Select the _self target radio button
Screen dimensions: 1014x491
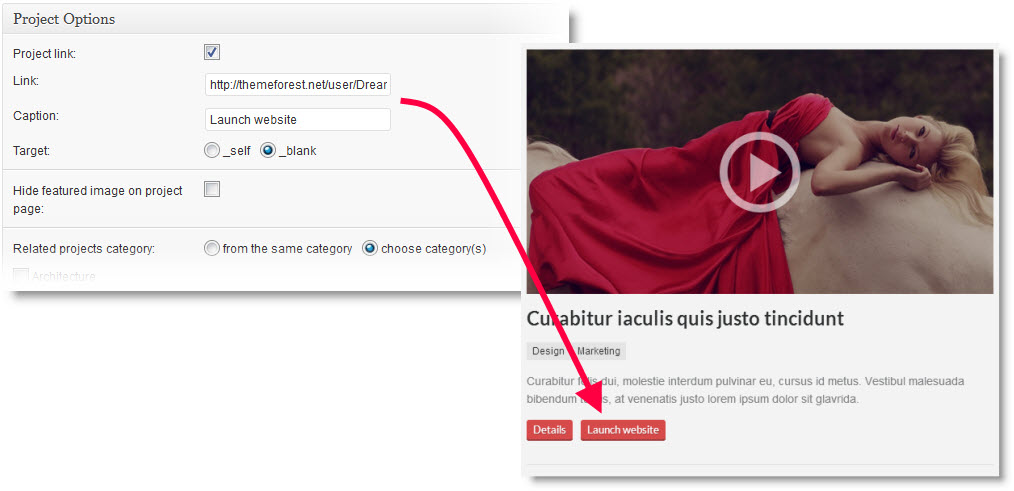point(211,150)
